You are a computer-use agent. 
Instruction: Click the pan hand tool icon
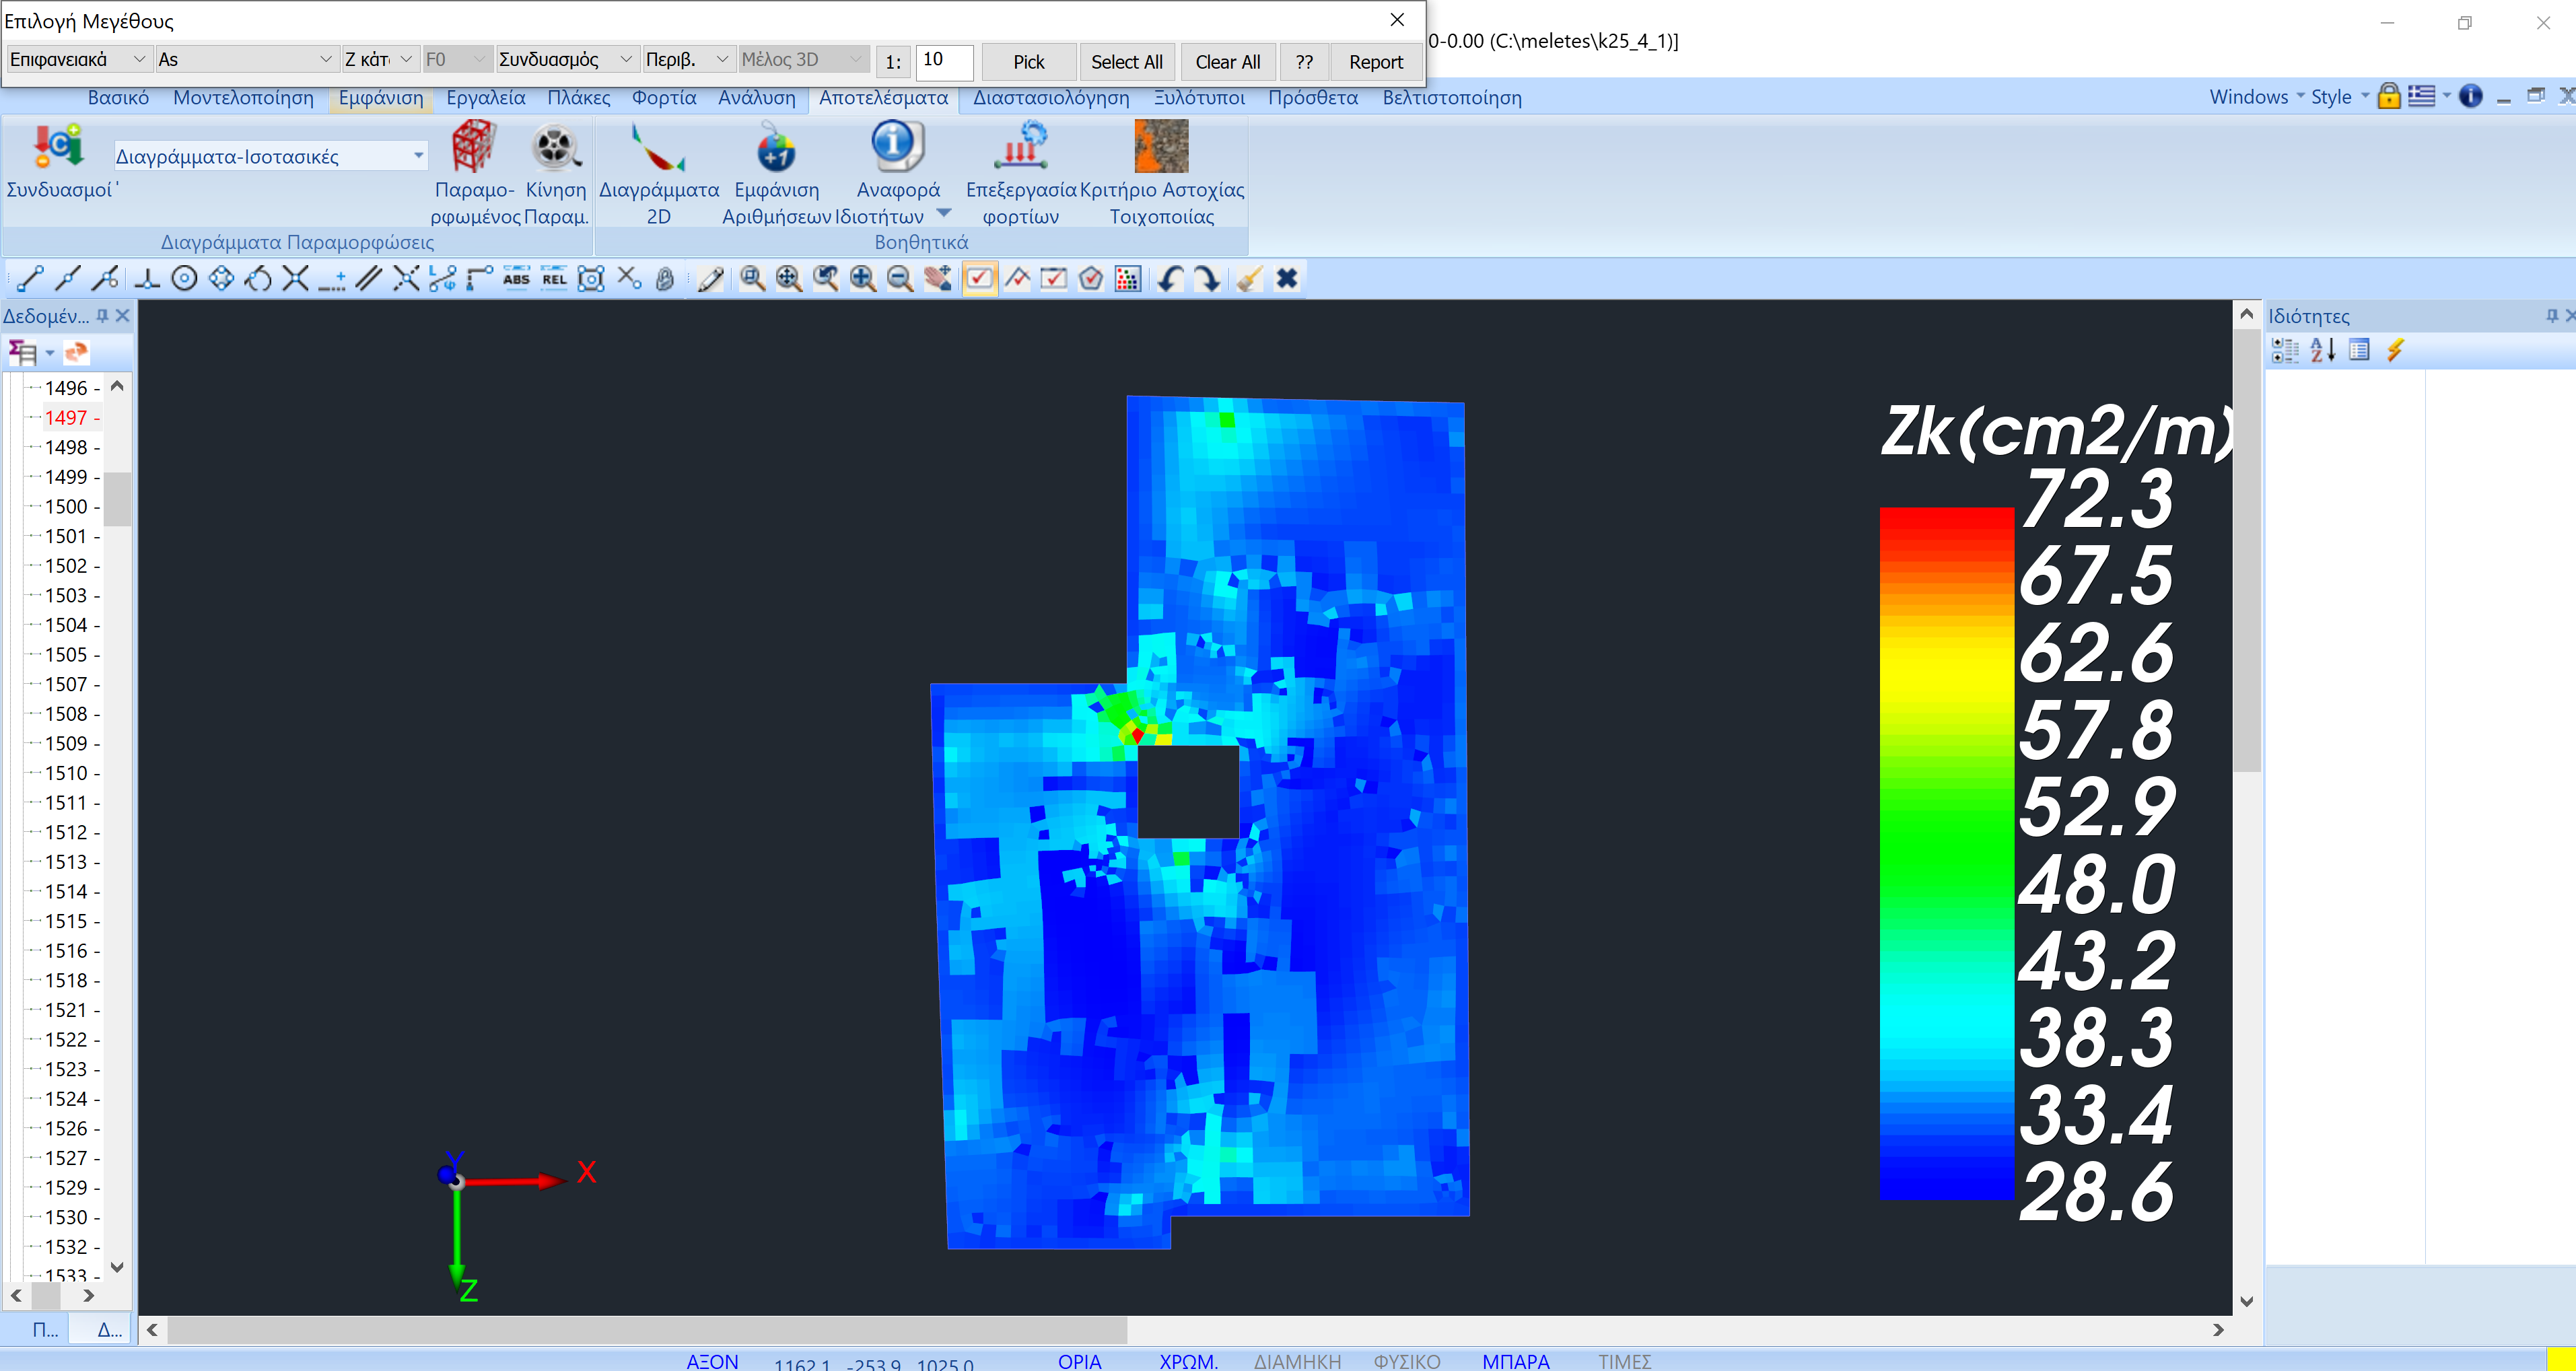click(x=937, y=279)
